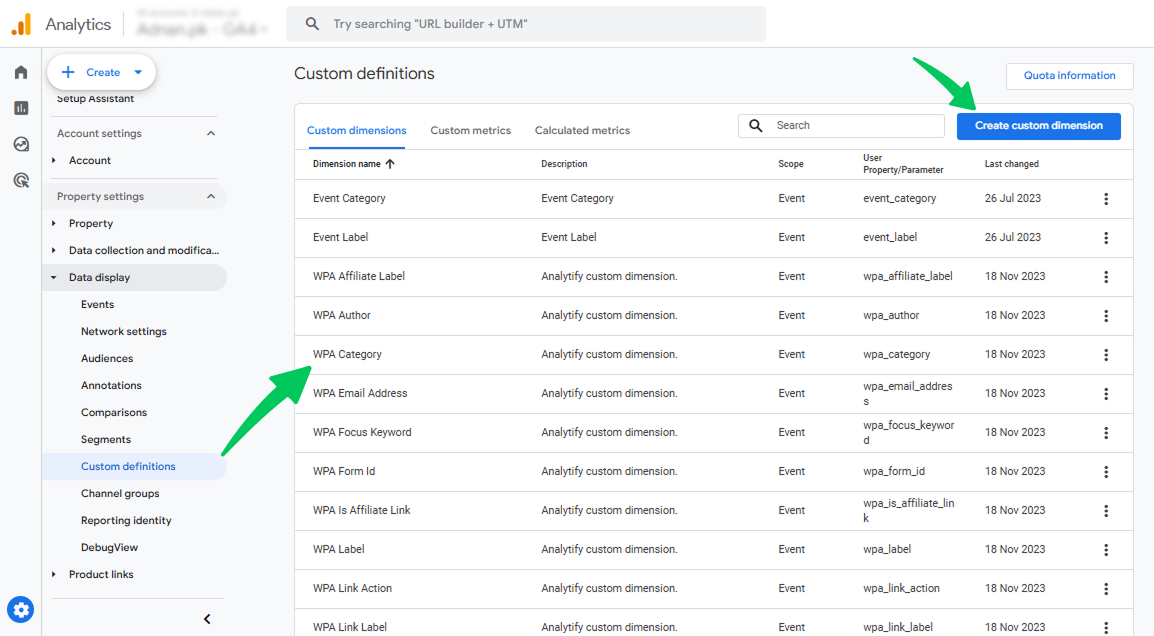The height and width of the screenshot is (636, 1154).
Task: Sort by Dimension name arrow
Action: pyautogui.click(x=390, y=164)
